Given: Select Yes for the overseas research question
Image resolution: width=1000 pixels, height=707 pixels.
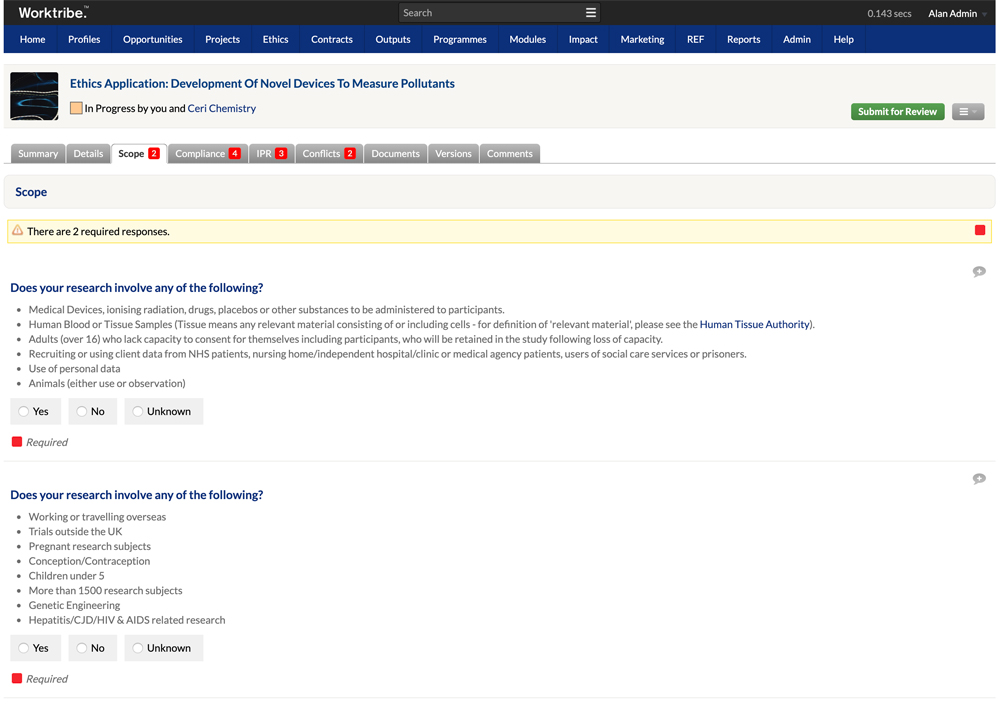Looking at the screenshot, I should coord(35,648).
